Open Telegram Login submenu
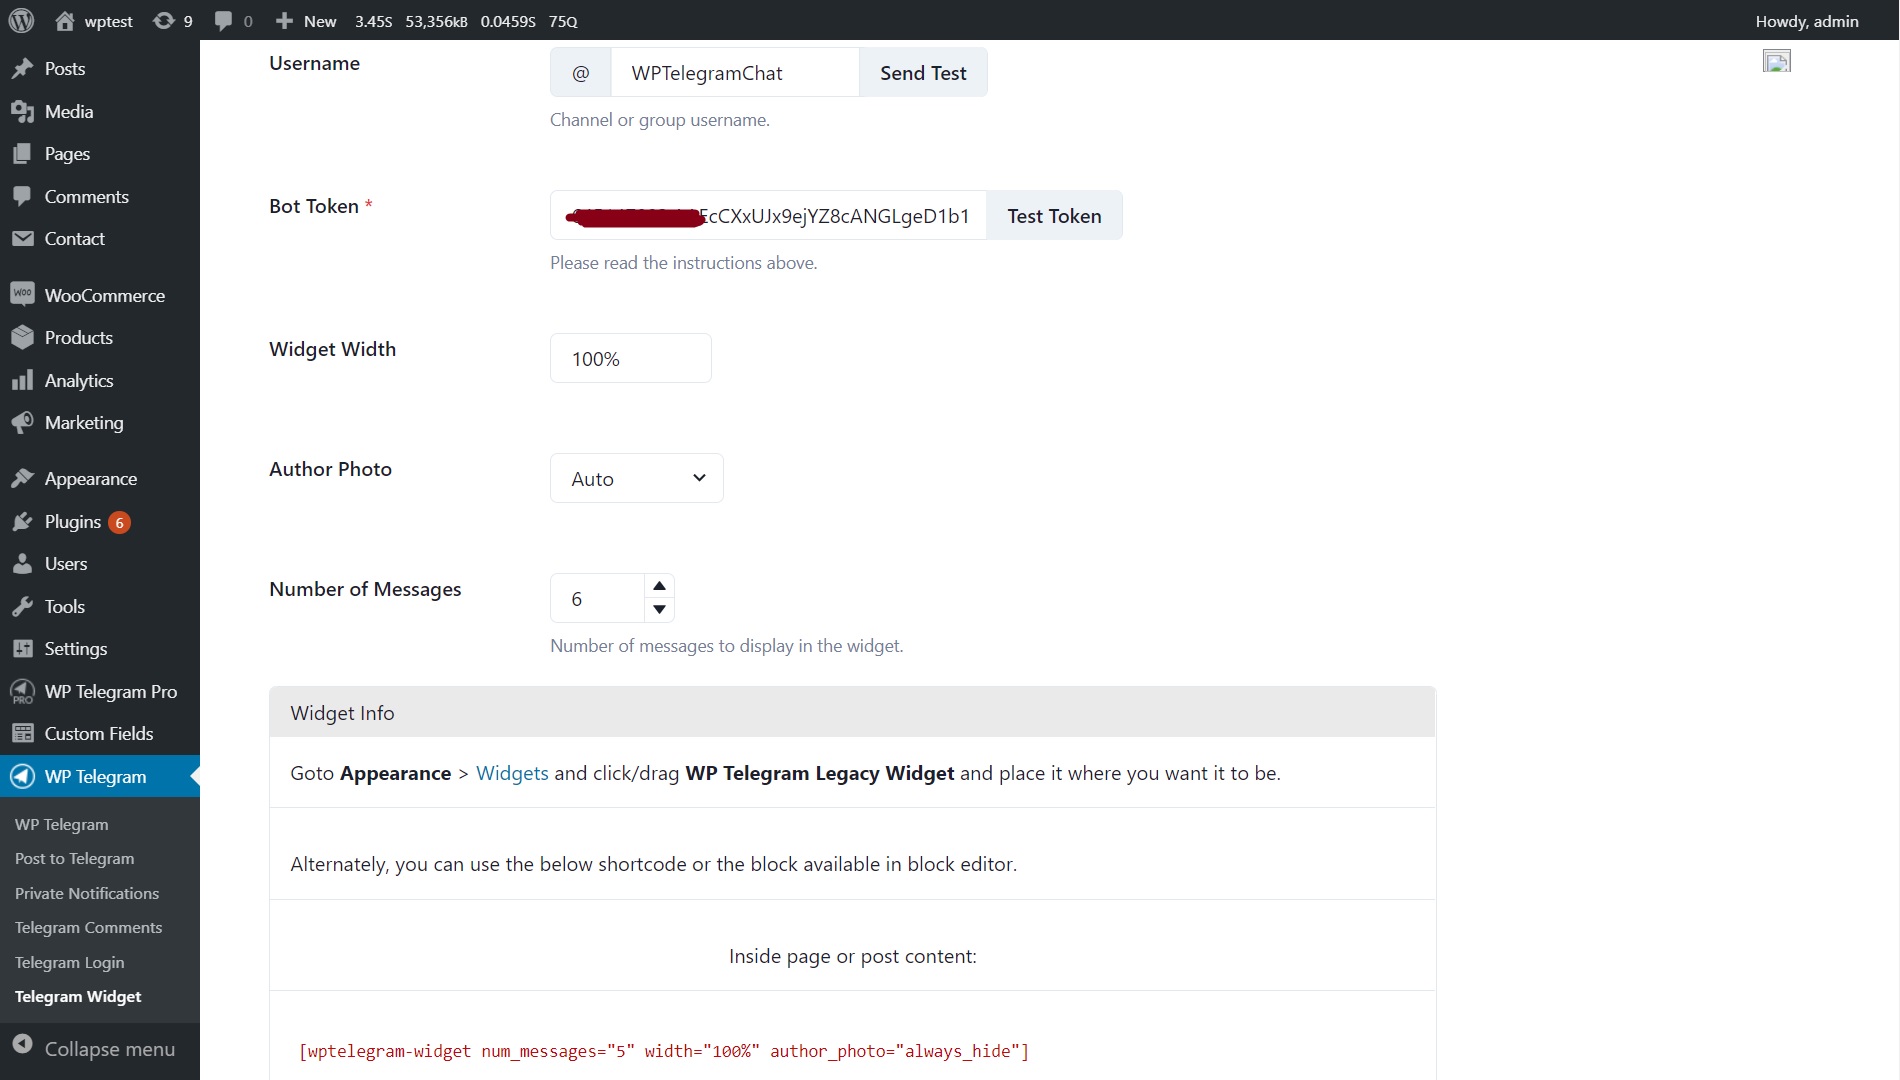 click(x=69, y=962)
